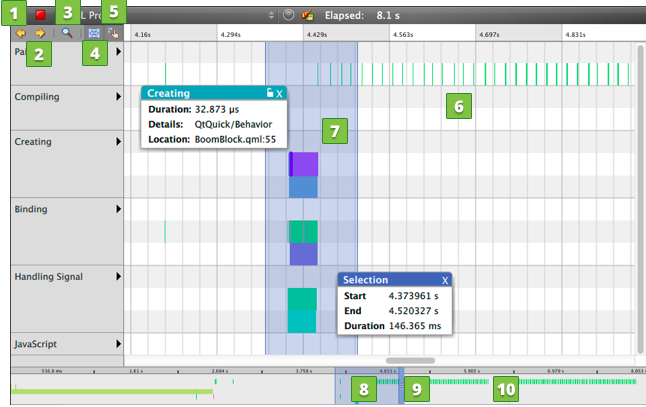Click the horizontal timeline scrollbar thumb
Image resolution: width=646 pixels, height=407 pixels.
point(410,360)
